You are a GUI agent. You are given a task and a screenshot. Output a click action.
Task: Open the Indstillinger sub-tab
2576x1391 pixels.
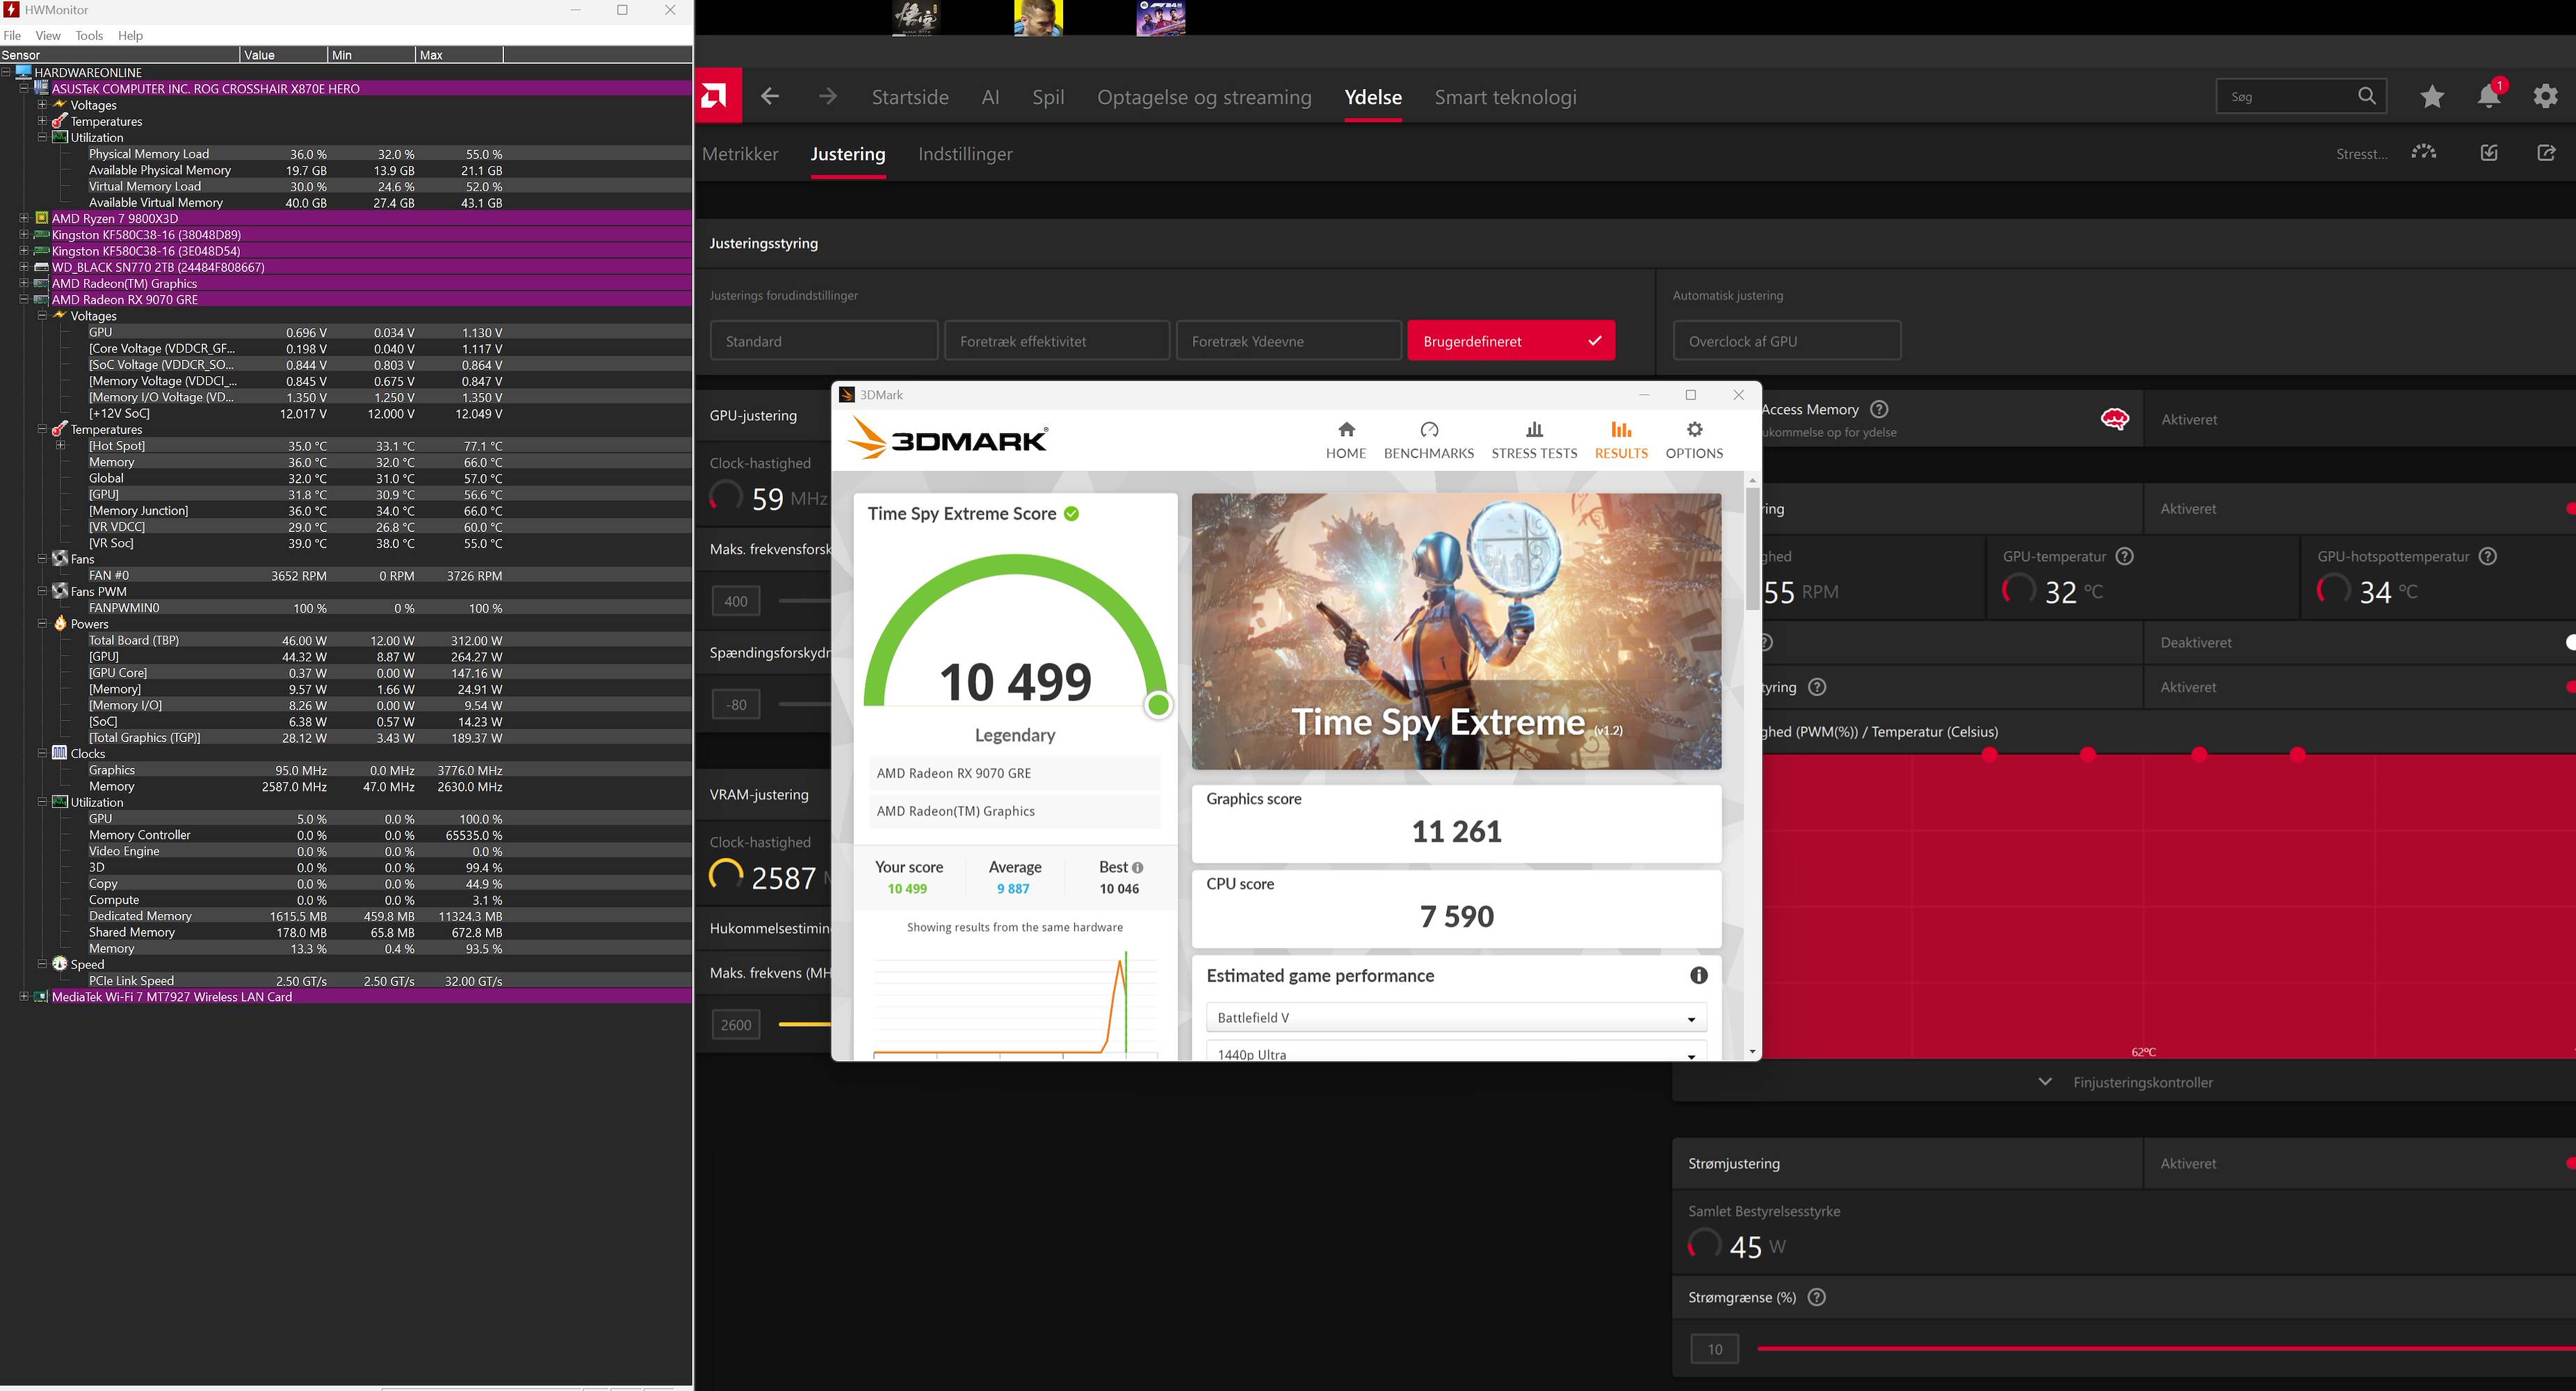[x=965, y=154]
